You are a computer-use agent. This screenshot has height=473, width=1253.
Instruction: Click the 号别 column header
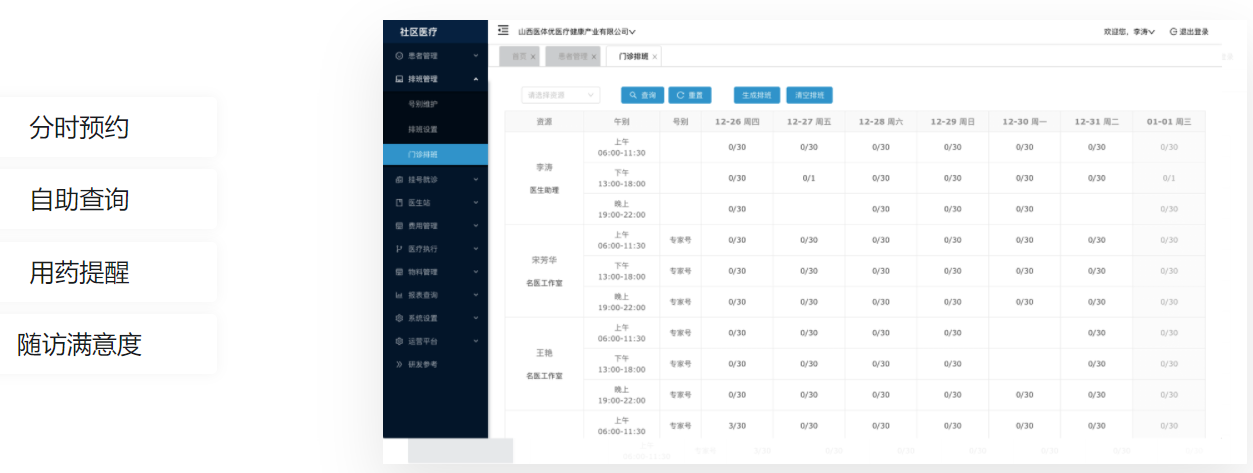(680, 121)
